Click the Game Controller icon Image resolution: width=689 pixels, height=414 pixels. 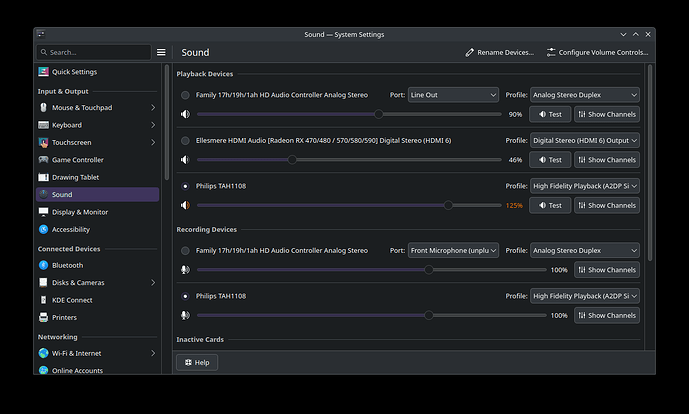click(x=44, y=160)
